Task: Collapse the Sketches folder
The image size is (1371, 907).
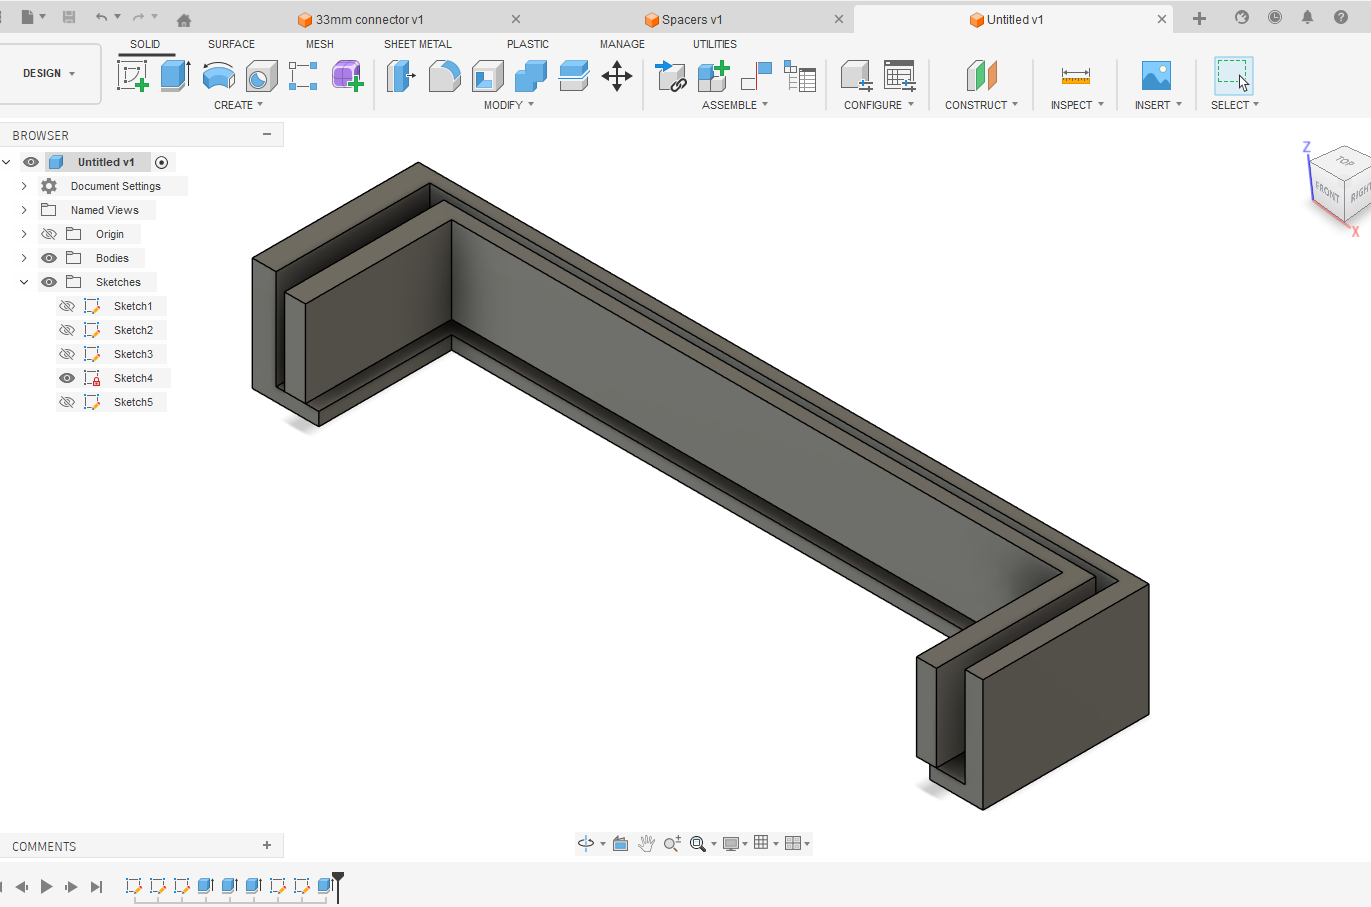Action: click(x=24, y=282)
